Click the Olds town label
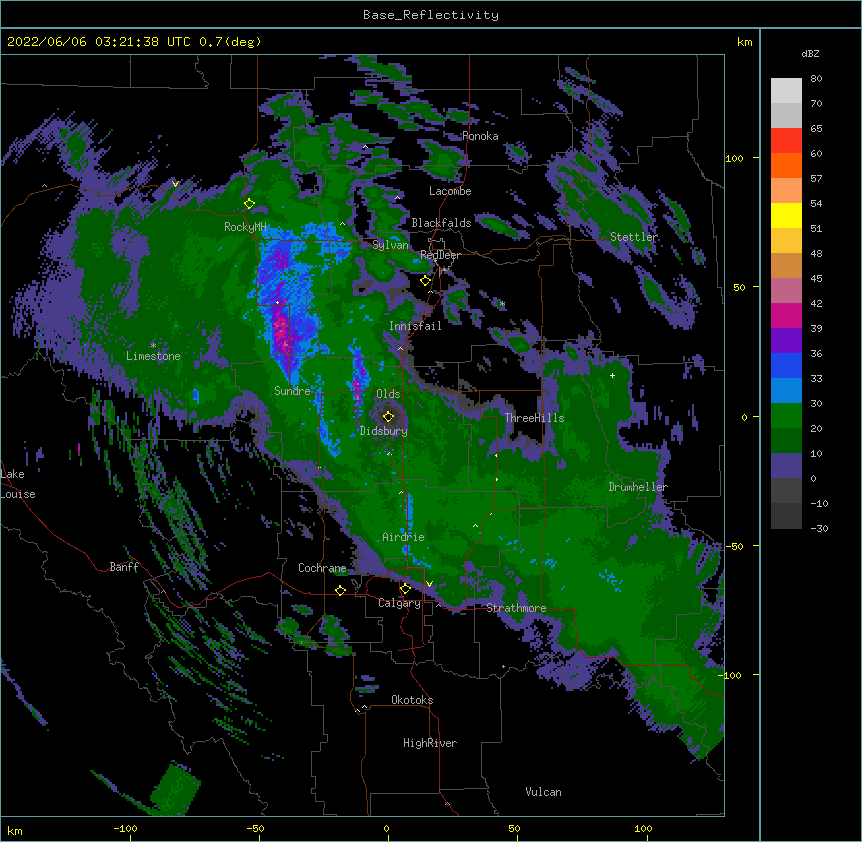This screenshot has height=842, width=862. [x=388, y=394]
